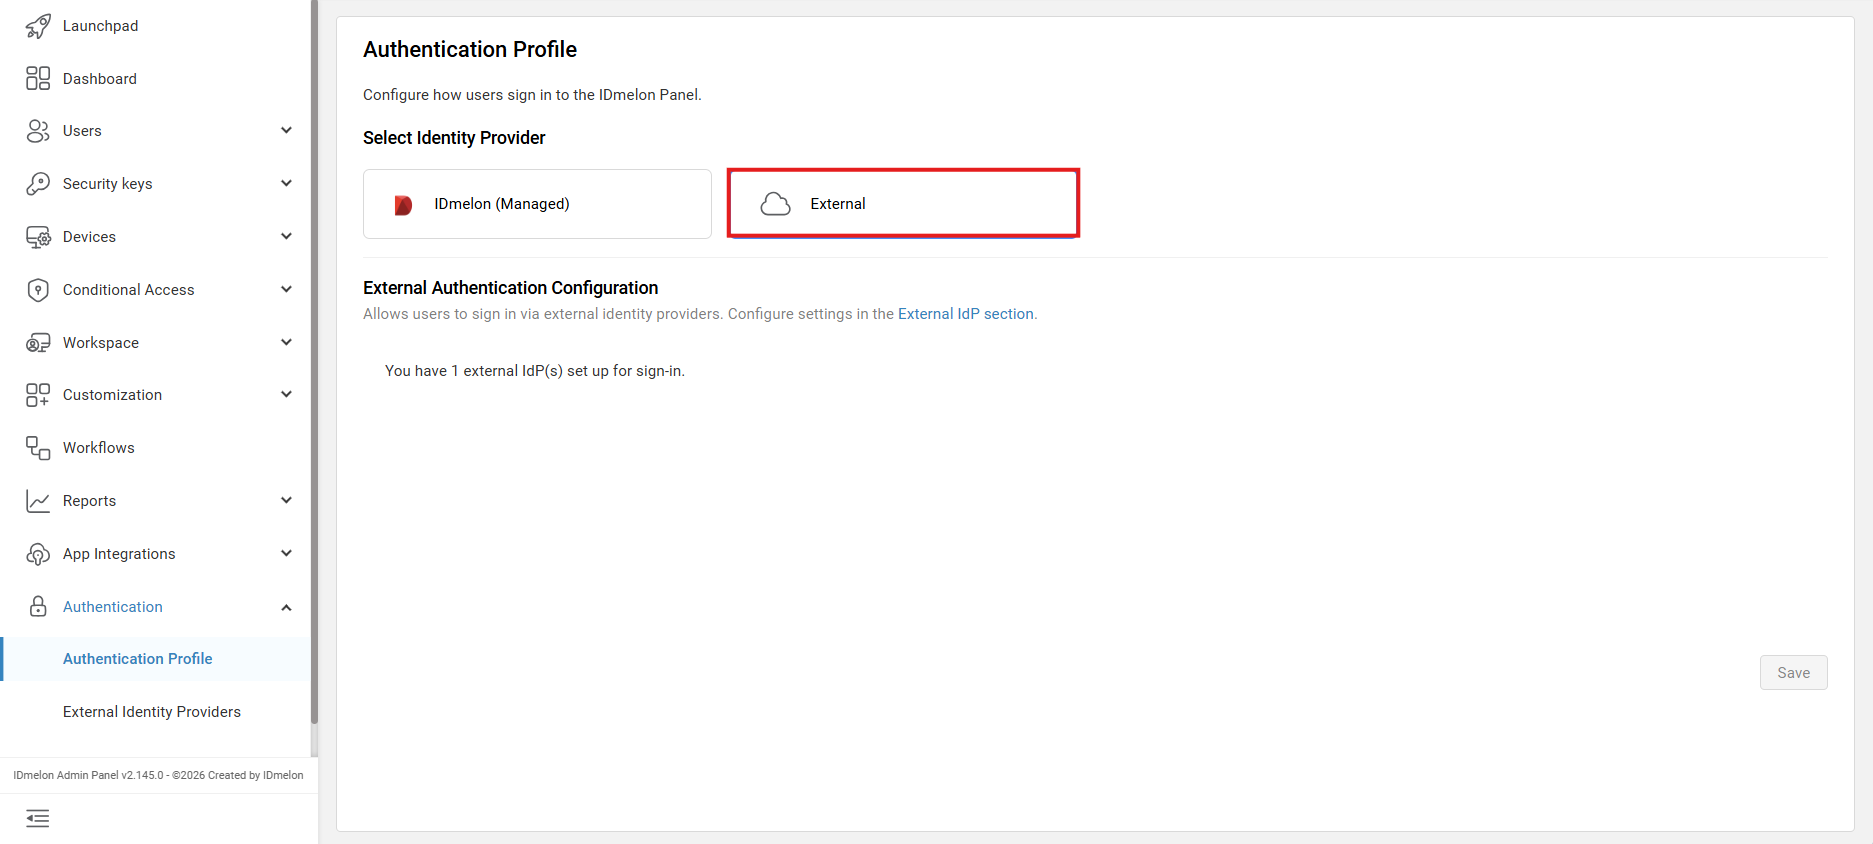Viewport: 1873px width, 844px height.
Task: Click the App Integrations menu label
Action: click(119, 554)
